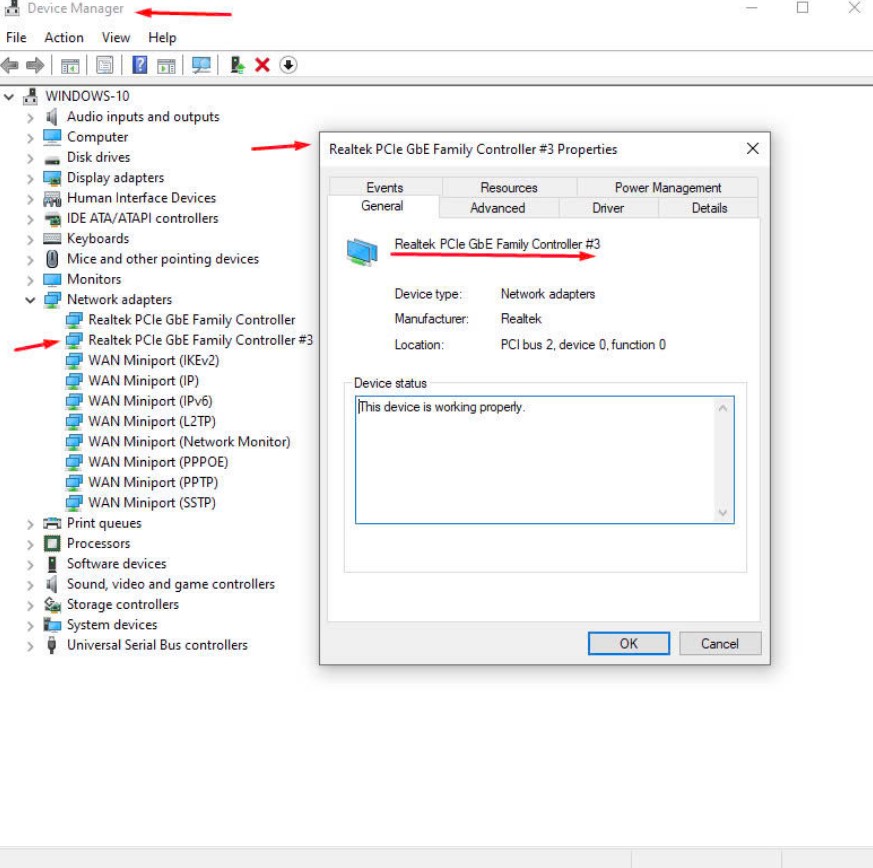This screenshot has width=873, height=868.
Task: Click the Software devices icon
Action: [52, 564]
